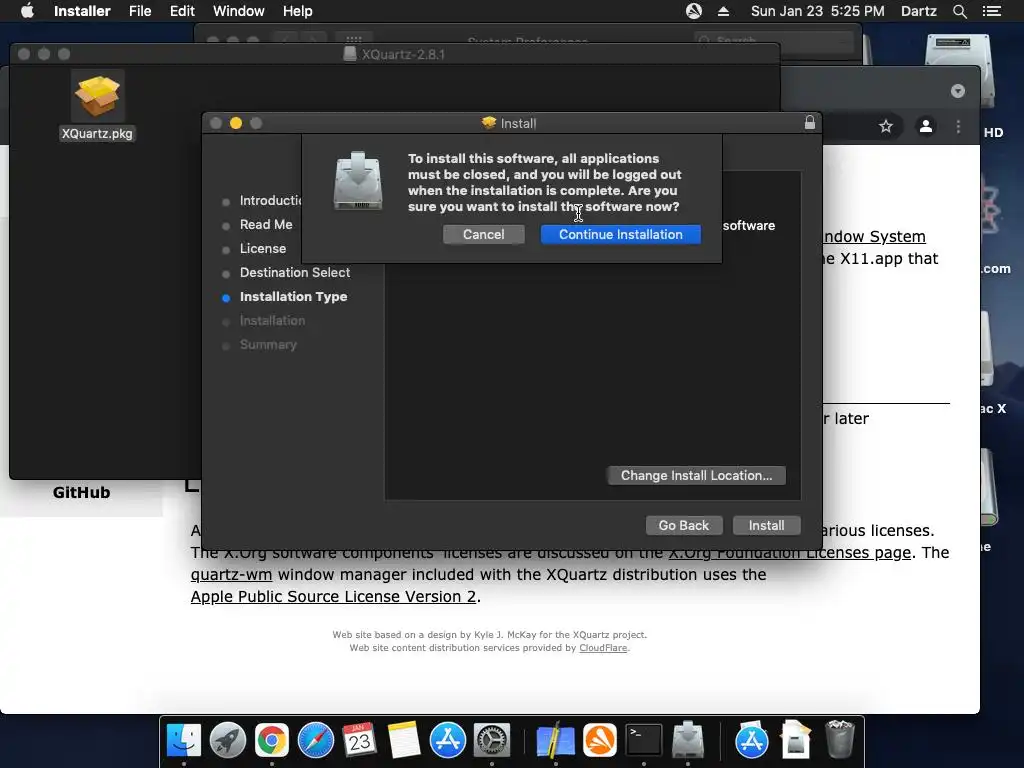The image size is (1024, 768).
Task: Open Apple Public Source License Version 2 link
Action: pos(333,597)
